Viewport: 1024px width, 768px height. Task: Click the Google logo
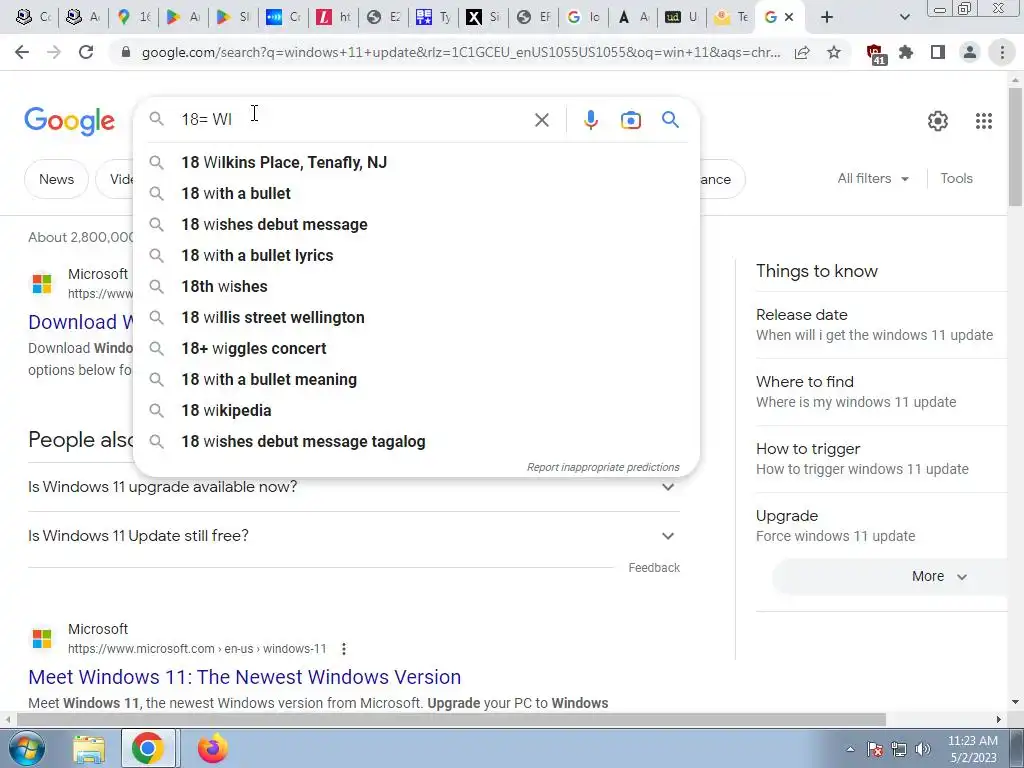coord(70,121)
